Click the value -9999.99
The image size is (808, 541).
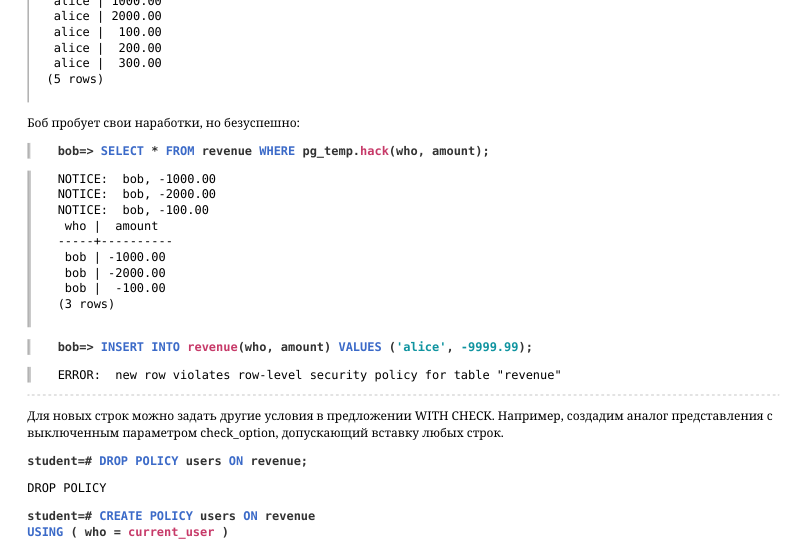tap(489, 347)
